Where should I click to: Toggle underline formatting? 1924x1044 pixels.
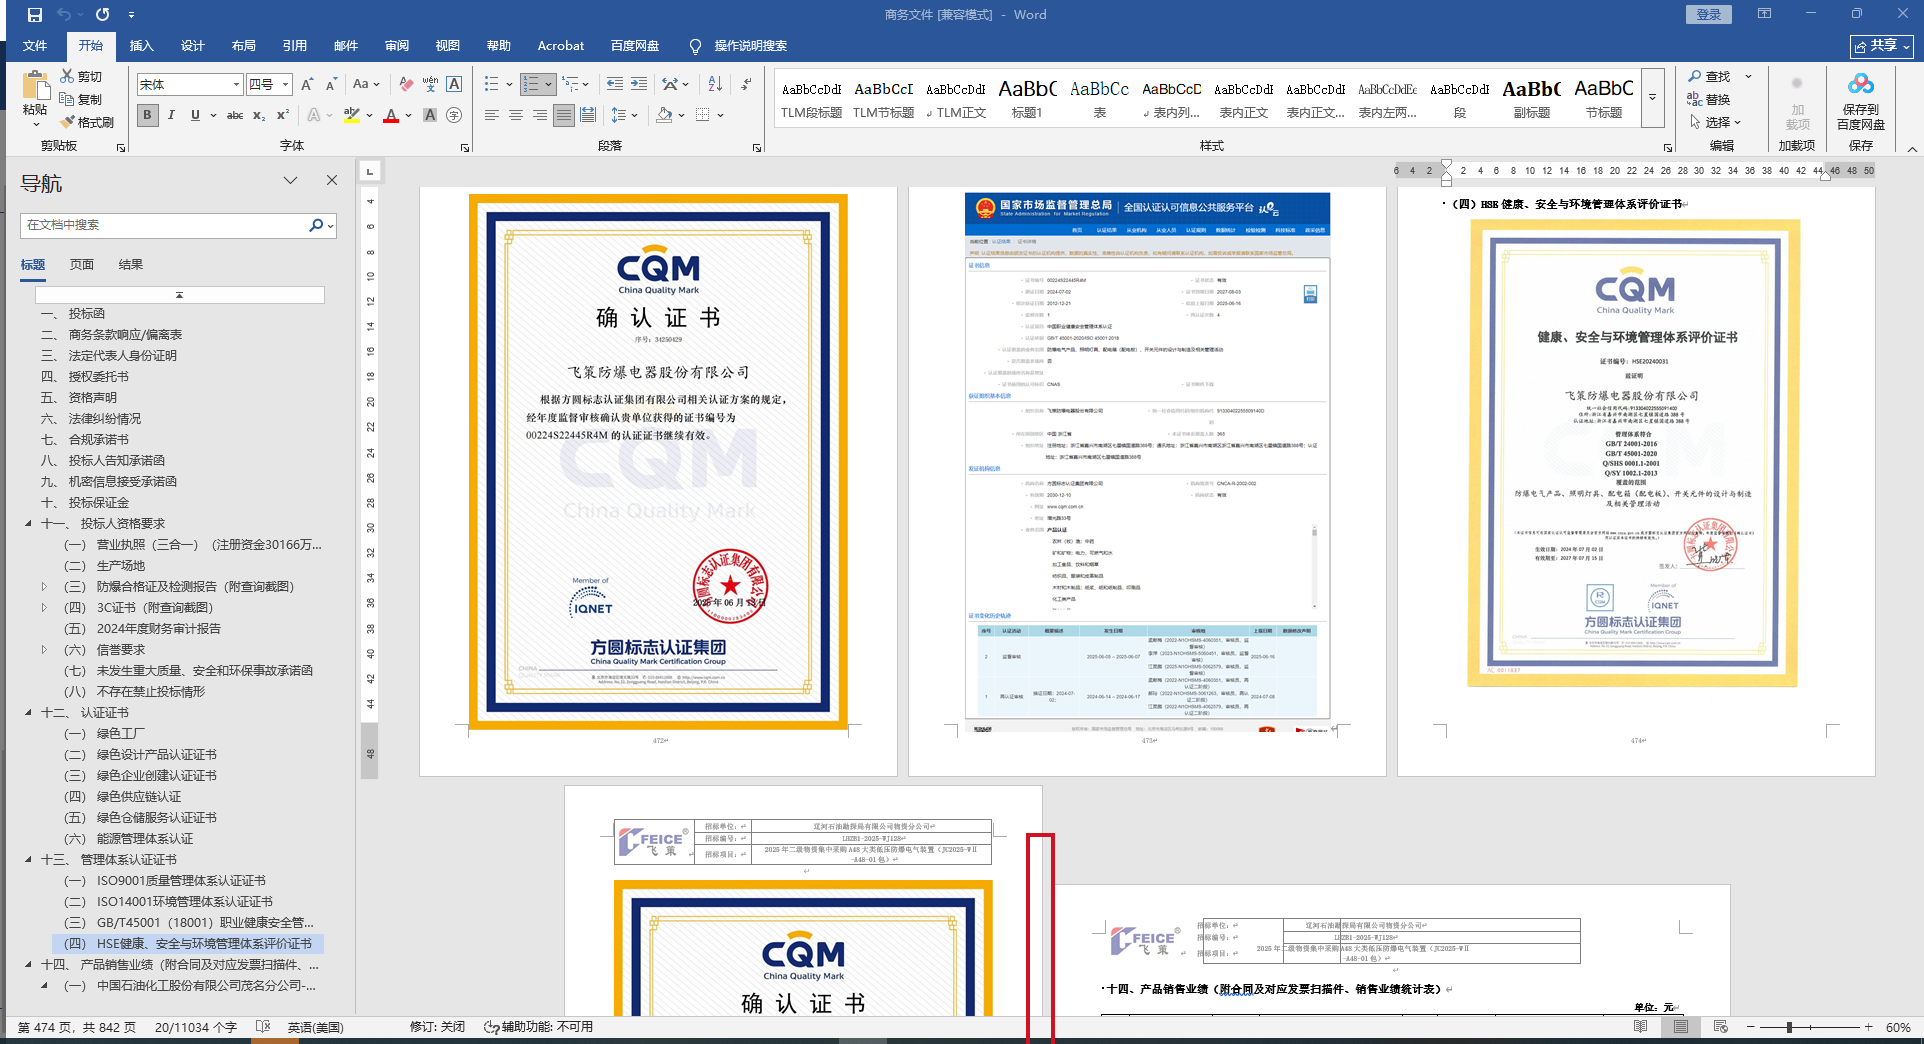pyautogui.click(x=195, y=115)
